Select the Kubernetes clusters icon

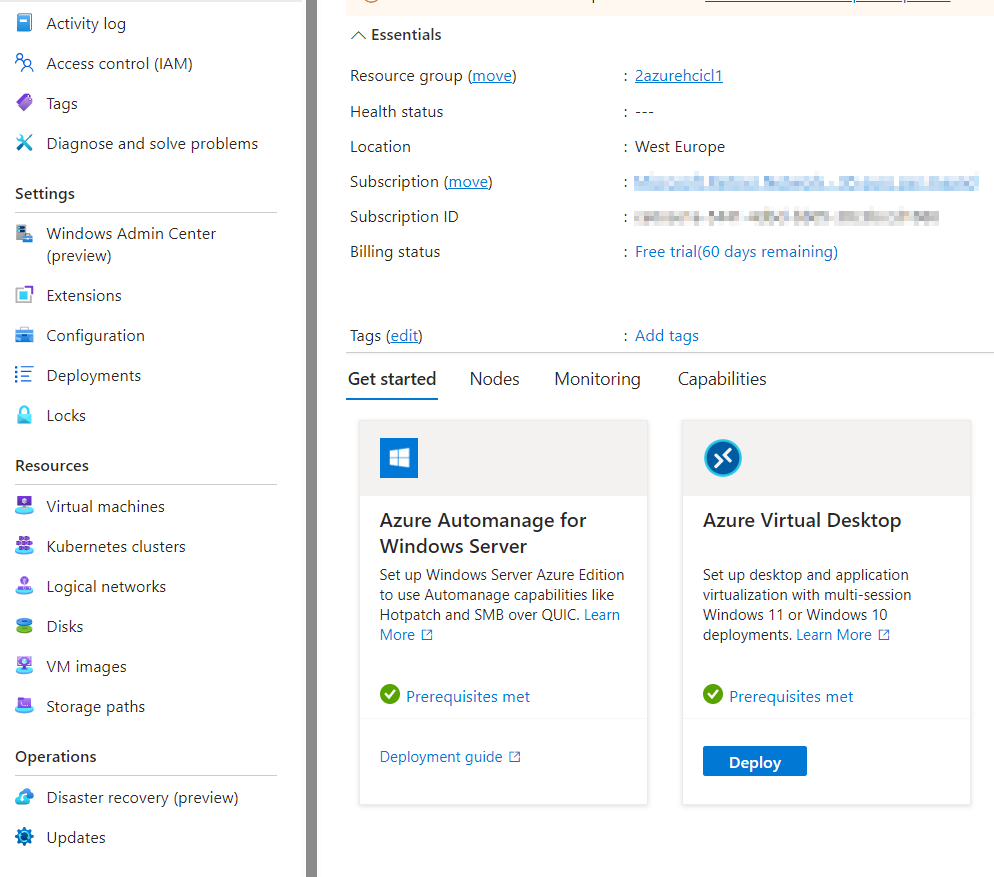[24, 546]
